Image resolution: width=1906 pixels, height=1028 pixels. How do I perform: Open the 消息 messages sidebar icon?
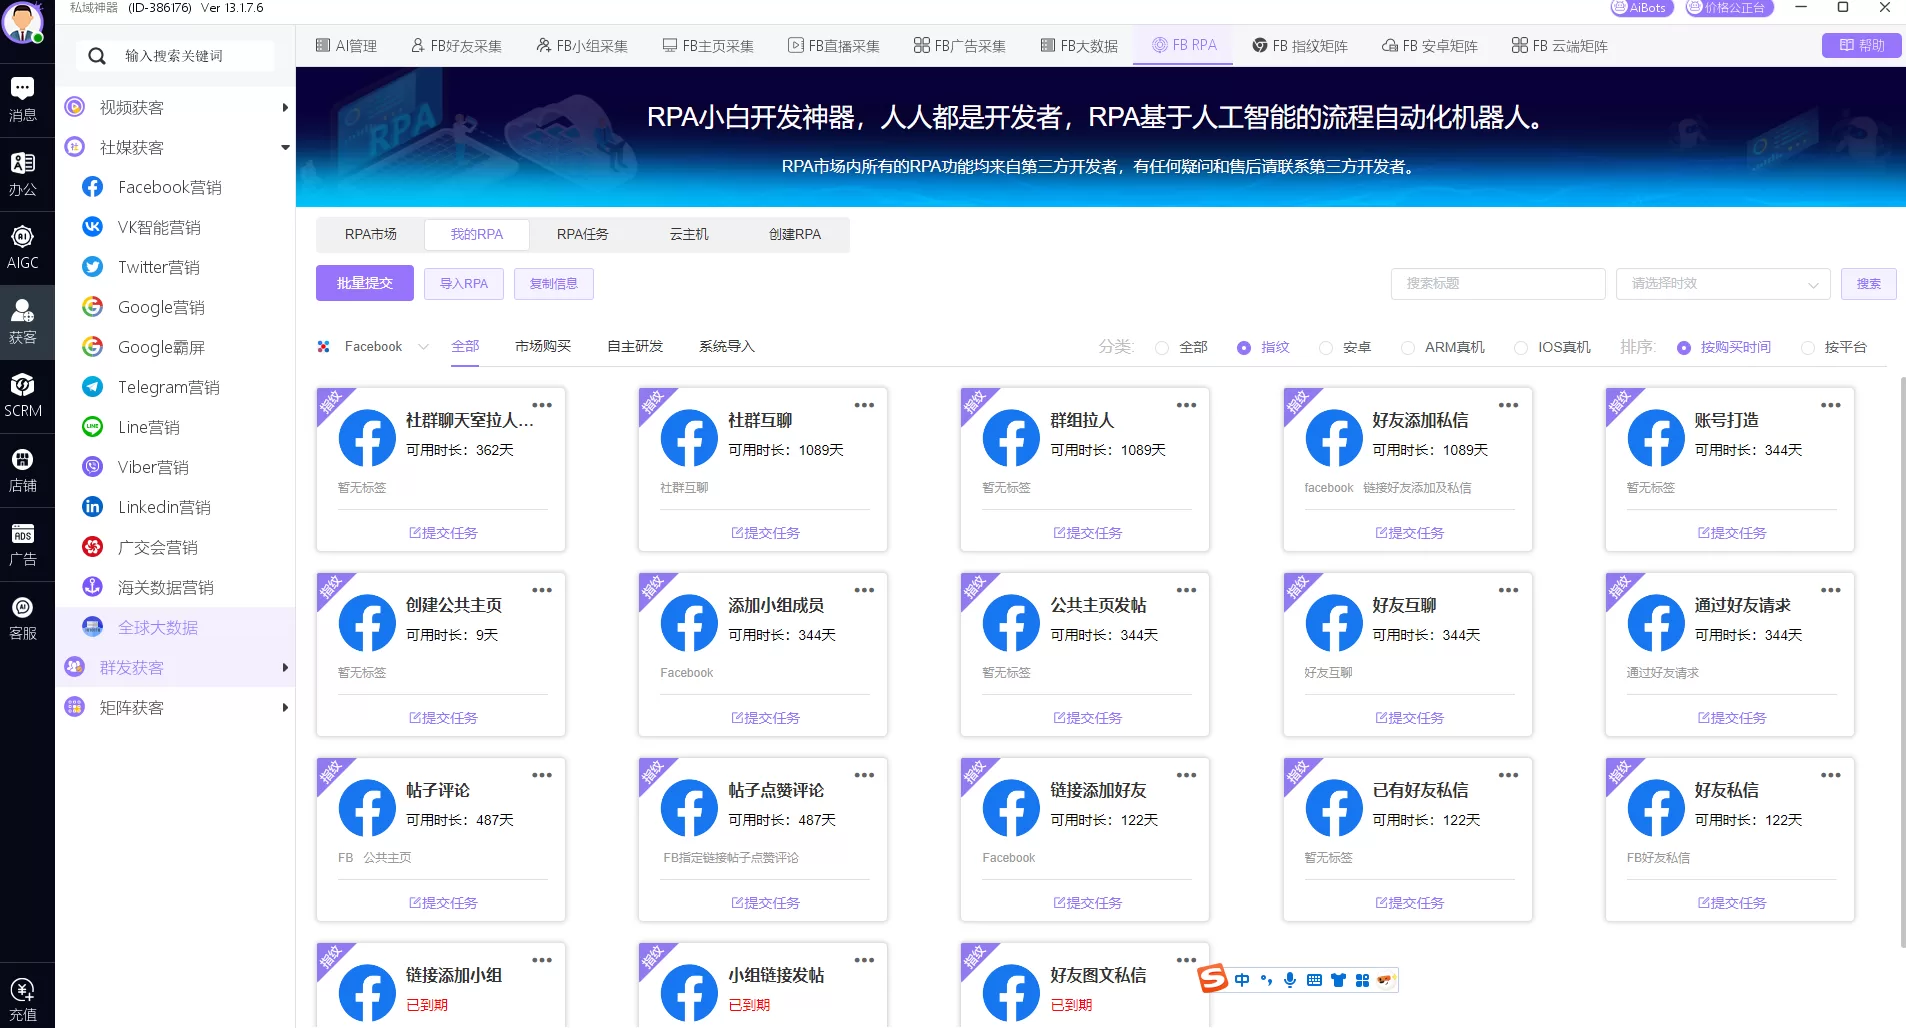click(23, 99)
